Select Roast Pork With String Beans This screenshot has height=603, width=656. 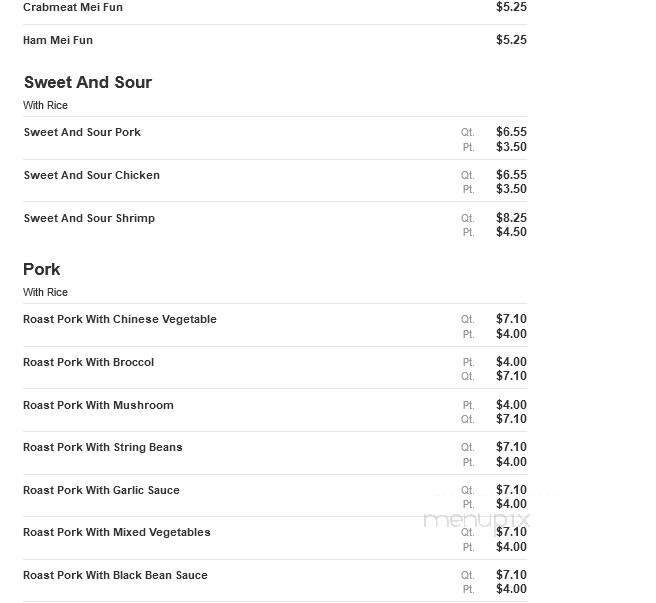click(102, 447)
